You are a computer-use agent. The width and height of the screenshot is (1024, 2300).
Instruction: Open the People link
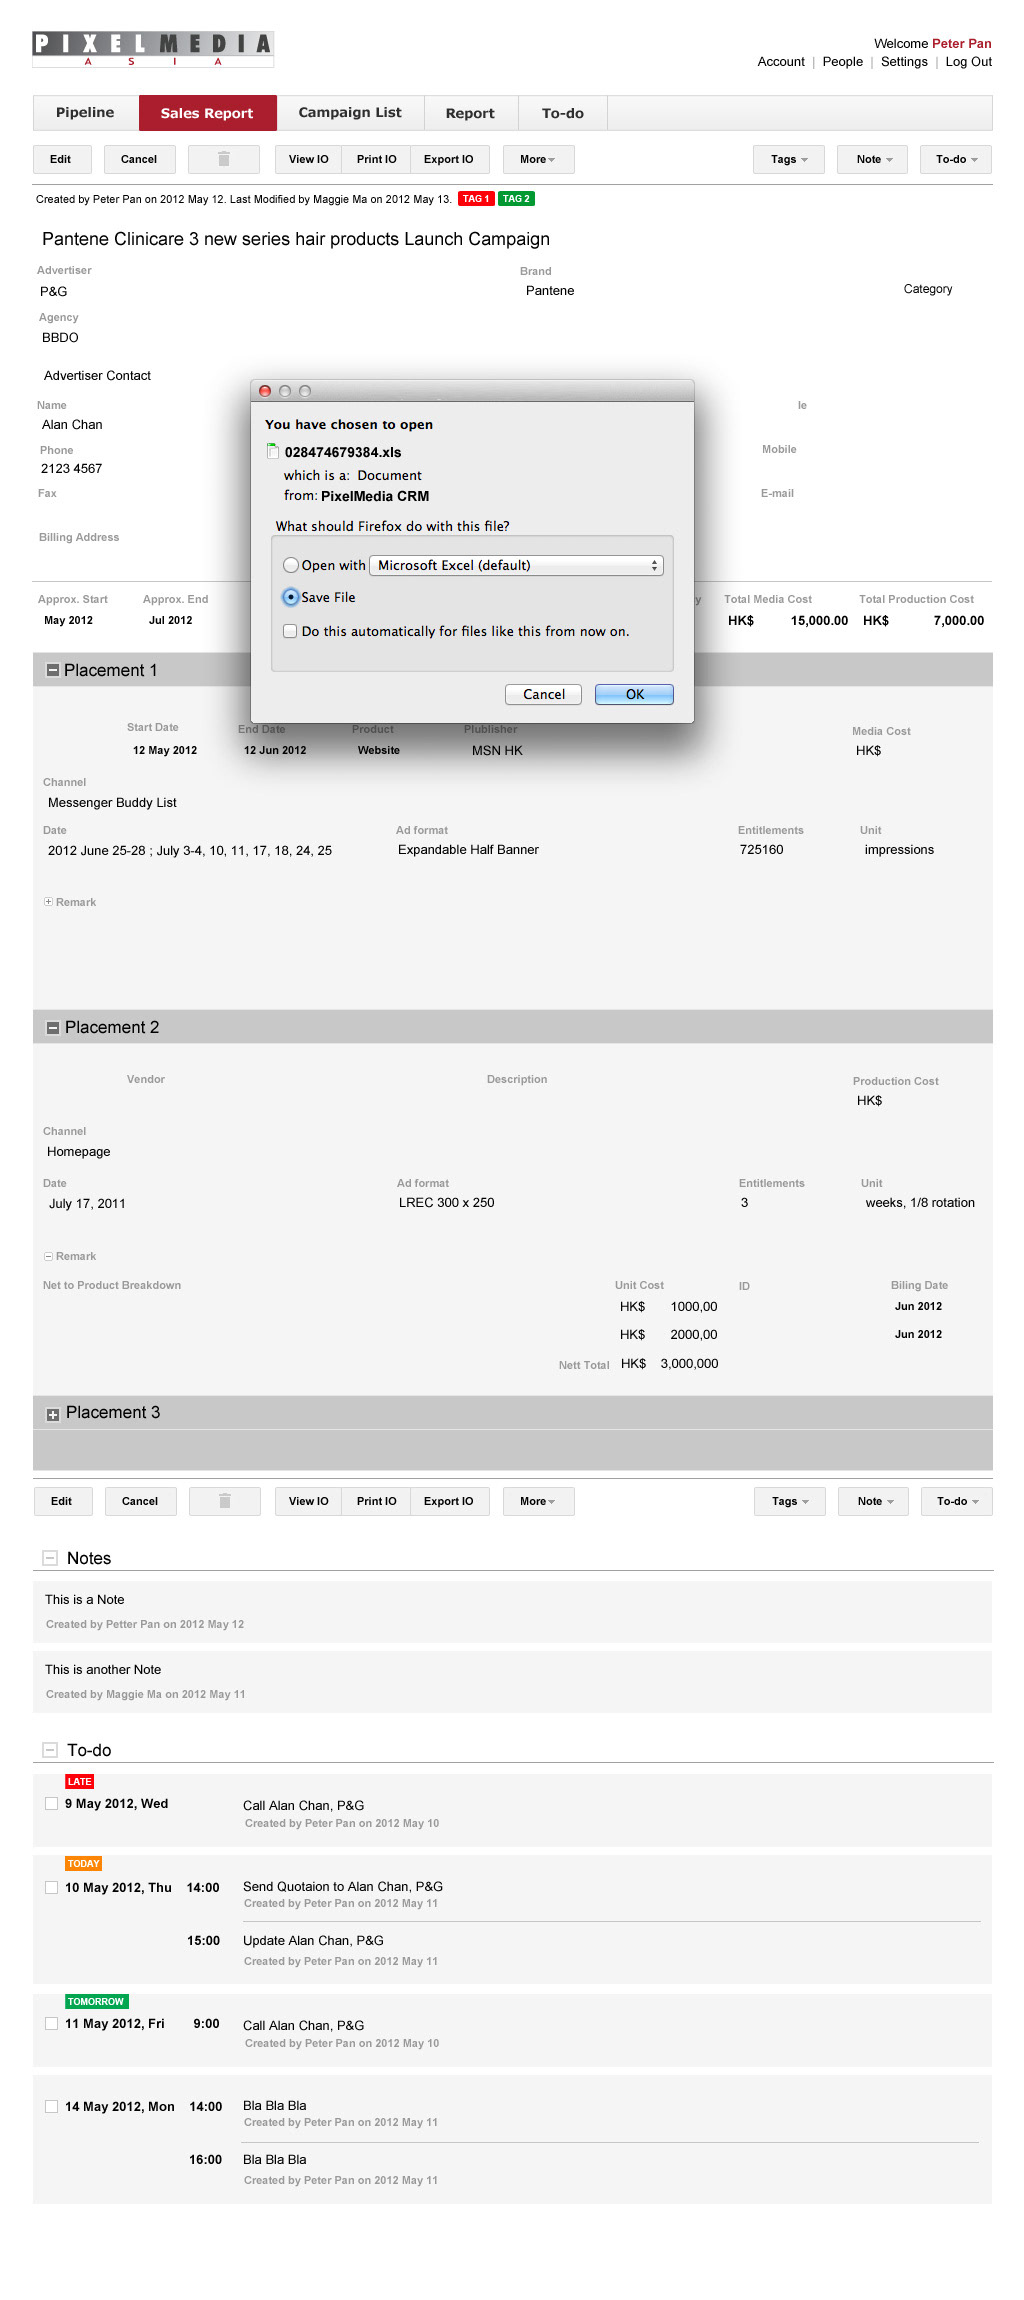843,62
